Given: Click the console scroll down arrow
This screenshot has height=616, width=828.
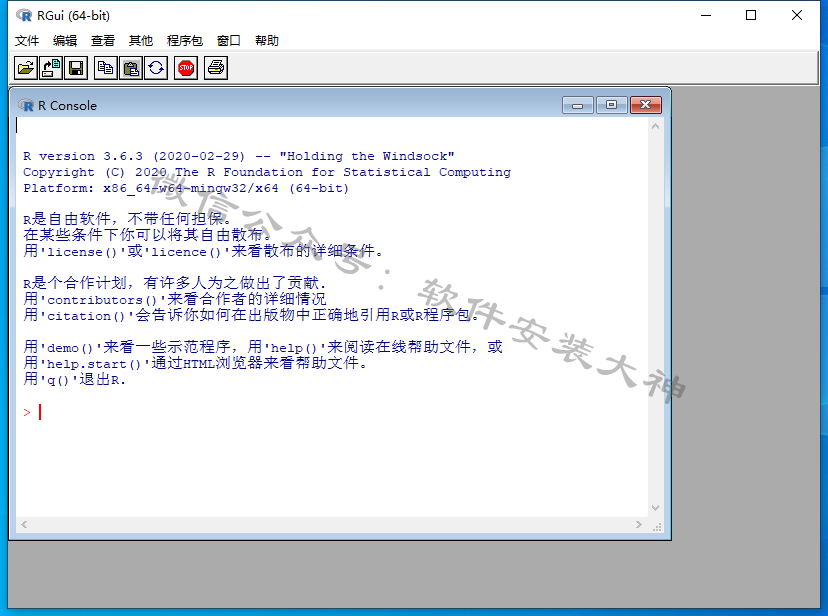Looking at the screenshot, I should tap(655, 508).
